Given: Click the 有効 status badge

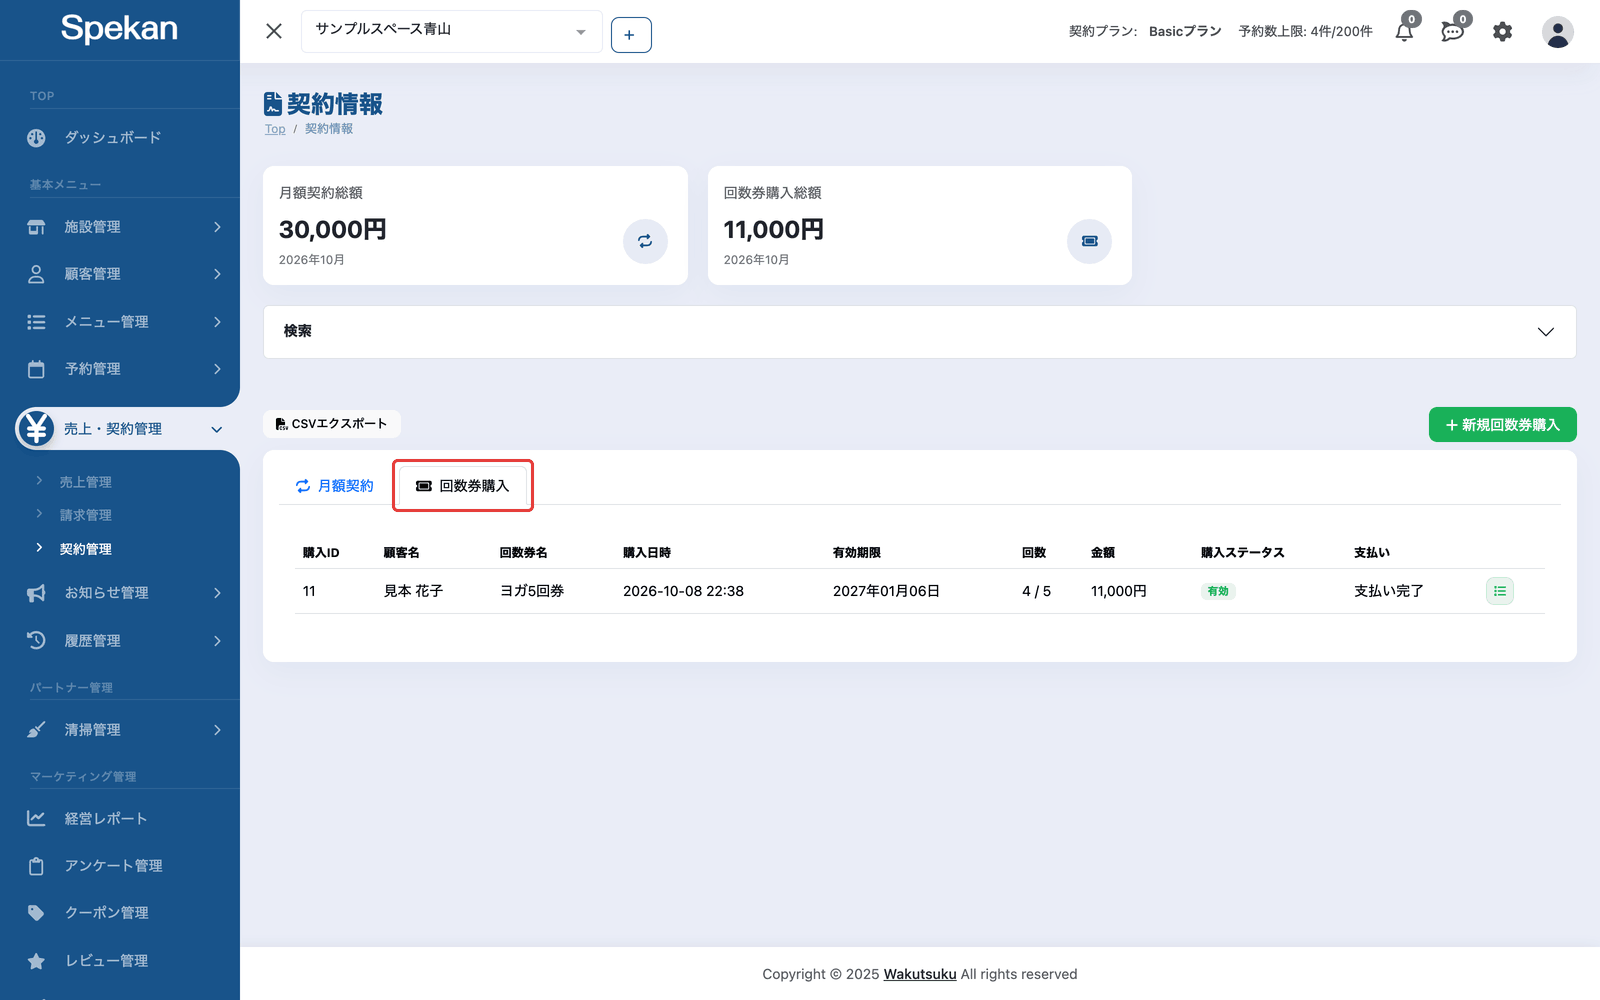Looking at the screenshot, I should [x=1218, y=591].
